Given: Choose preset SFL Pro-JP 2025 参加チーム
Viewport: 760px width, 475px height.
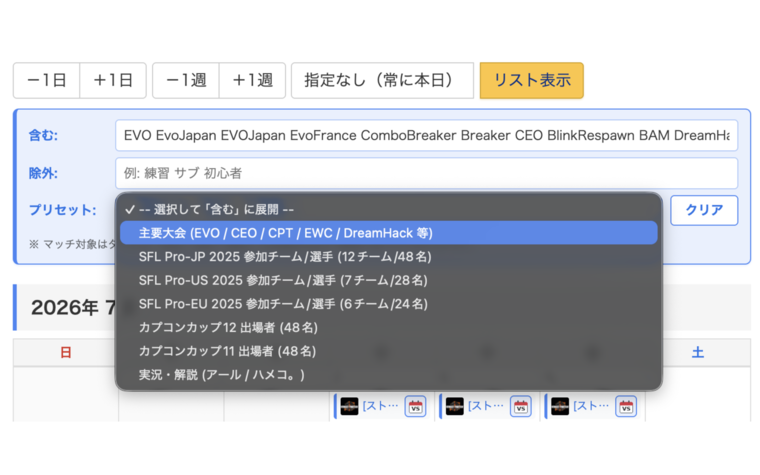Looking at the screenshot, I should coord(389,257).
